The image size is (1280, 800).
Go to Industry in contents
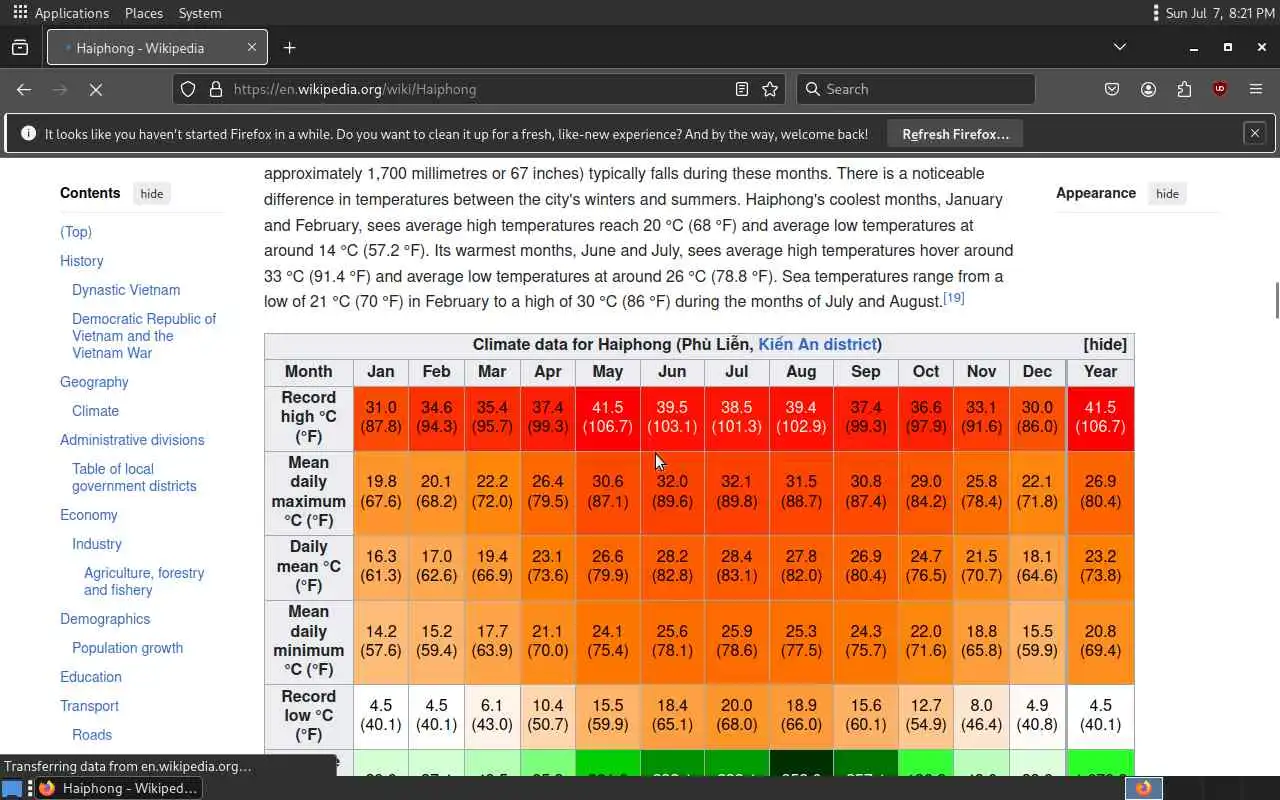(x=97, y=544)
